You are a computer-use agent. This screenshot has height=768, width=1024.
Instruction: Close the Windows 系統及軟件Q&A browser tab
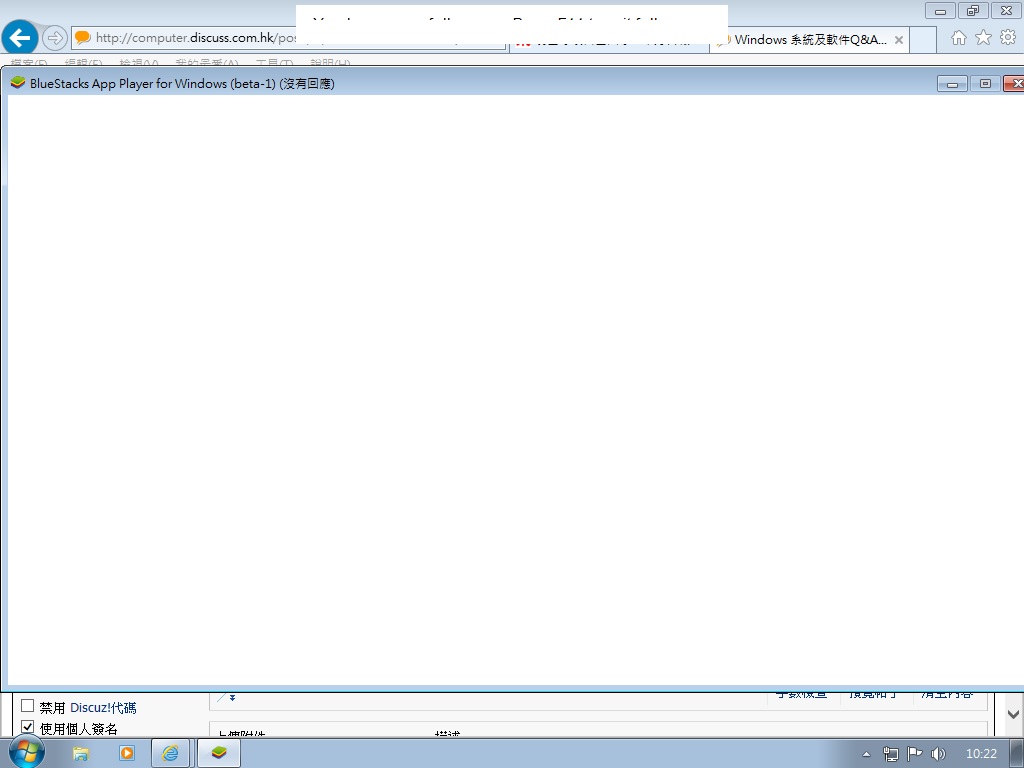pos(899,40)
